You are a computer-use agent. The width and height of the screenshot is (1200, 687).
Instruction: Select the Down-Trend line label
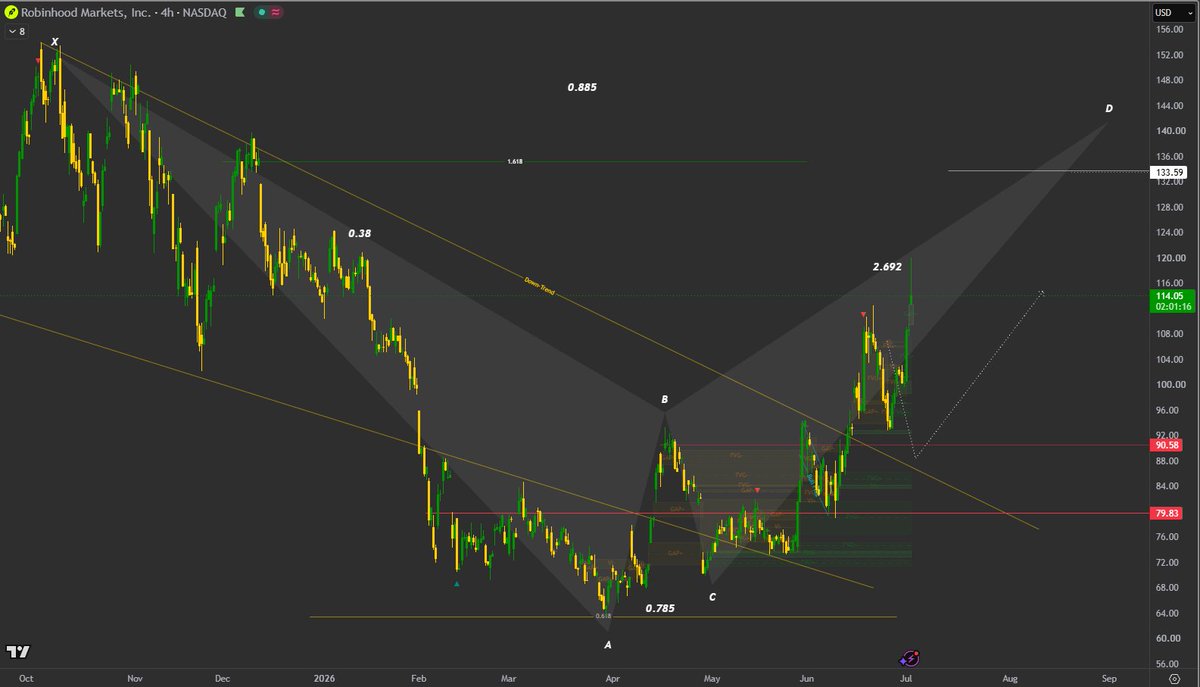(539, 285)
